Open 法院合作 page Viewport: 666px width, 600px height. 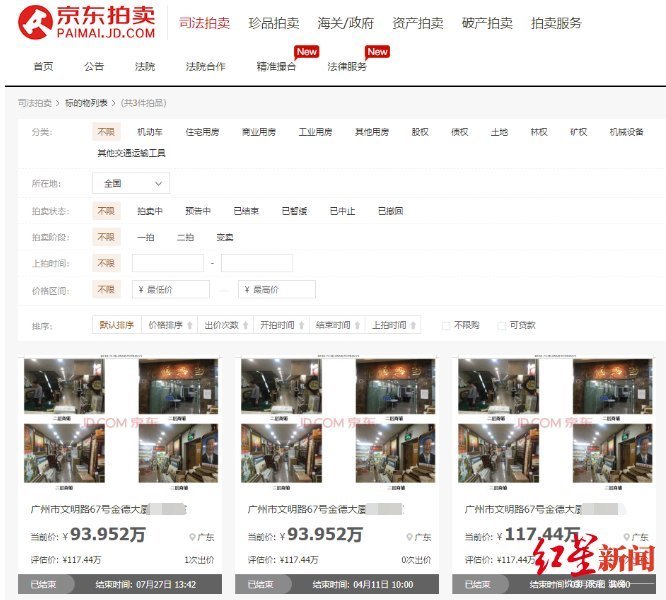pyautogui.click(x=206, y=66)
